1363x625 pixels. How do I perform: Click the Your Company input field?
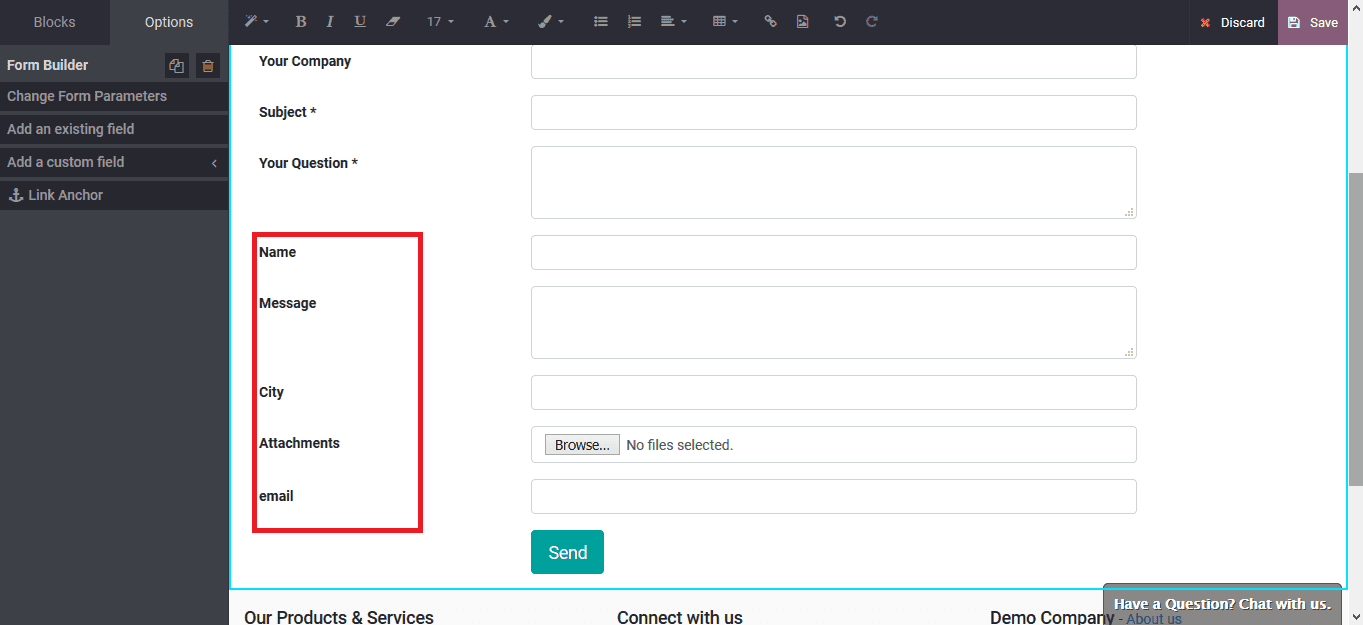coord(833,62)
